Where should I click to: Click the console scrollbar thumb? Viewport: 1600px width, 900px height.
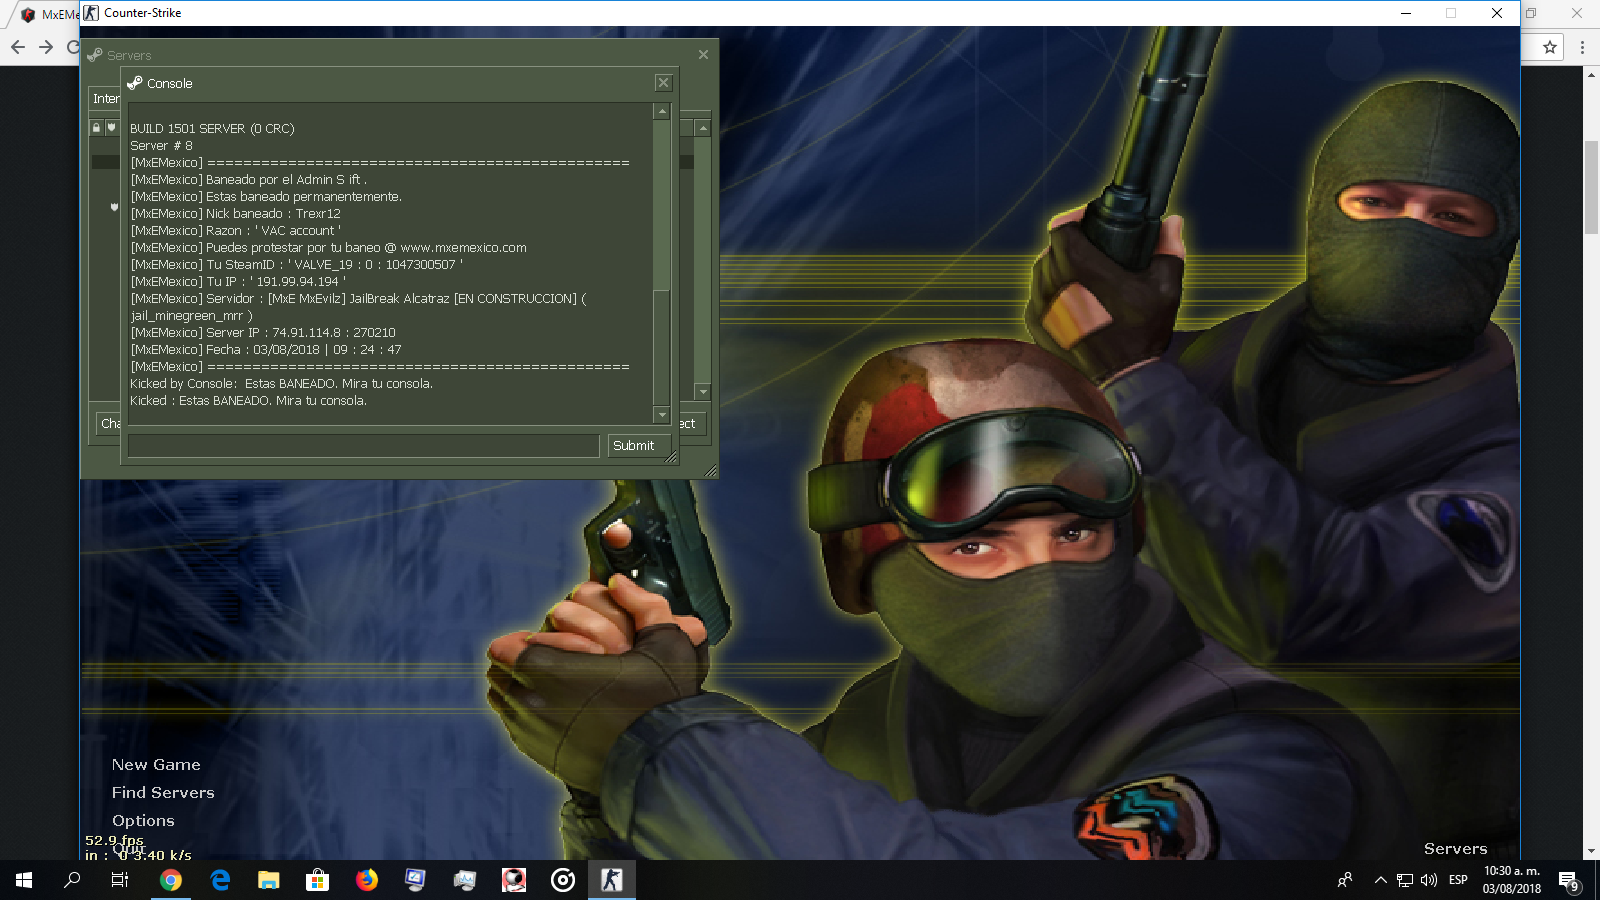(x=661, y=347)
